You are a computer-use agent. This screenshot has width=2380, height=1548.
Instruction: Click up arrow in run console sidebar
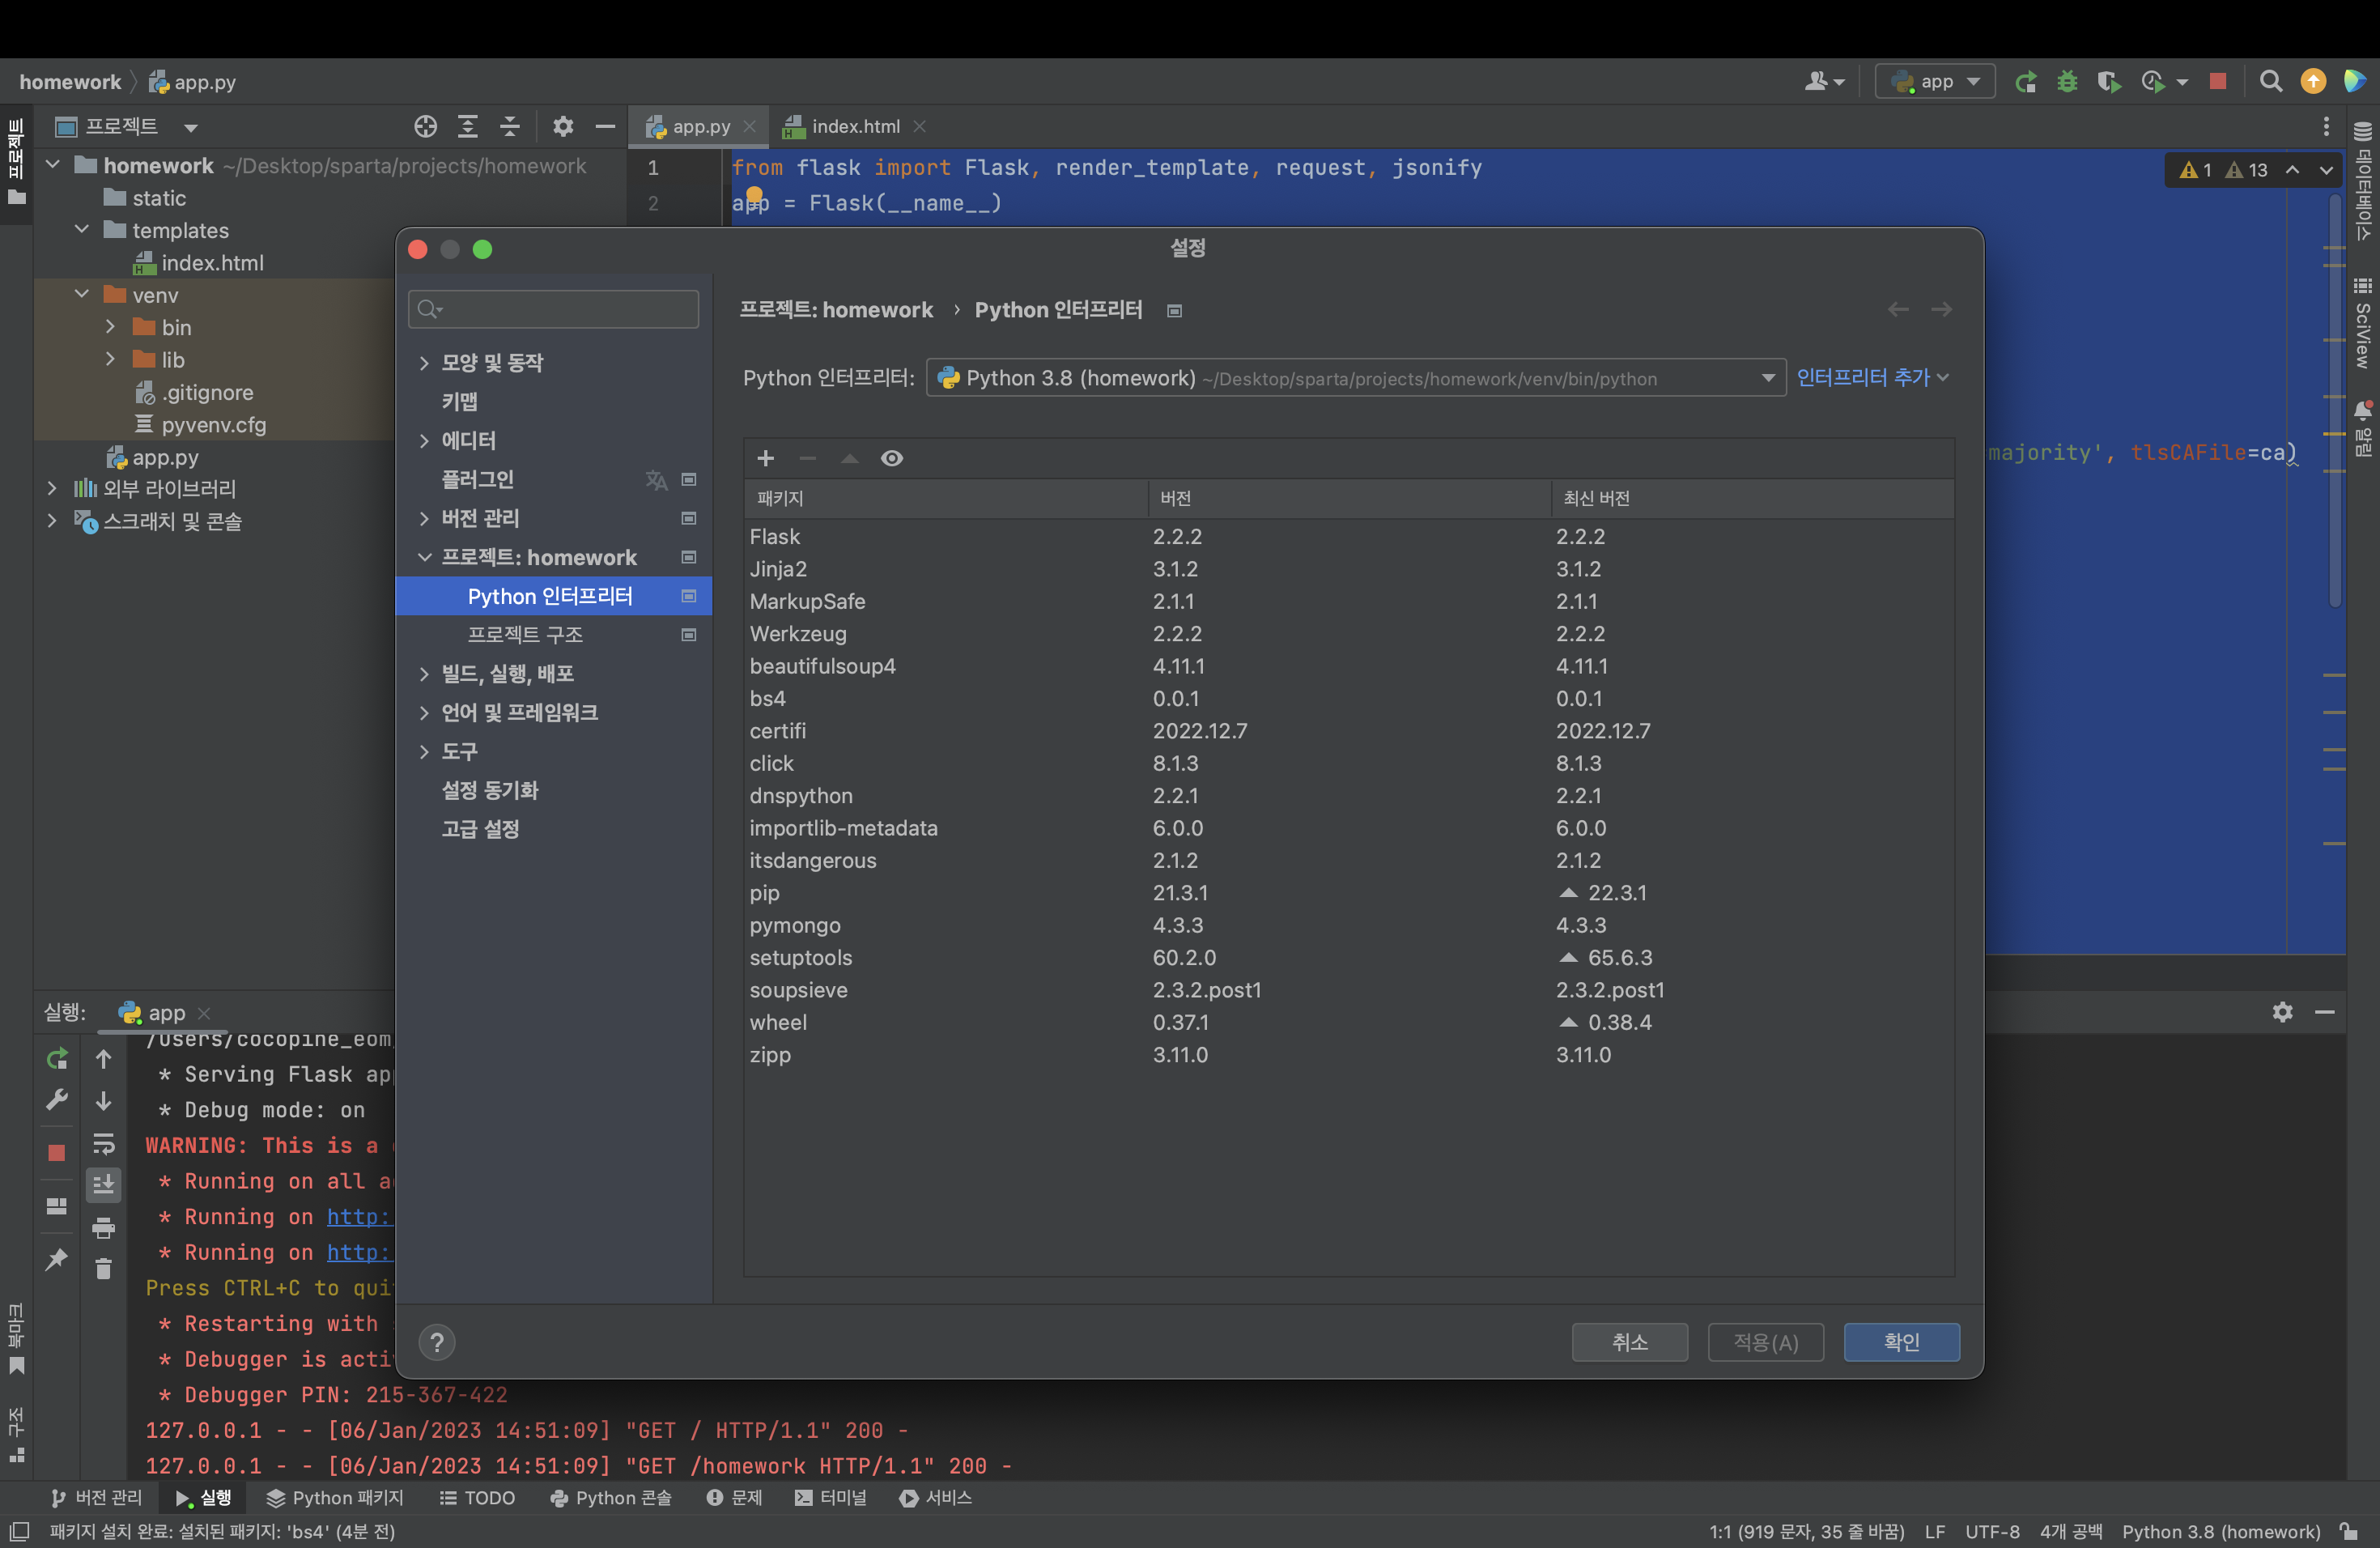pos(104,1058)
